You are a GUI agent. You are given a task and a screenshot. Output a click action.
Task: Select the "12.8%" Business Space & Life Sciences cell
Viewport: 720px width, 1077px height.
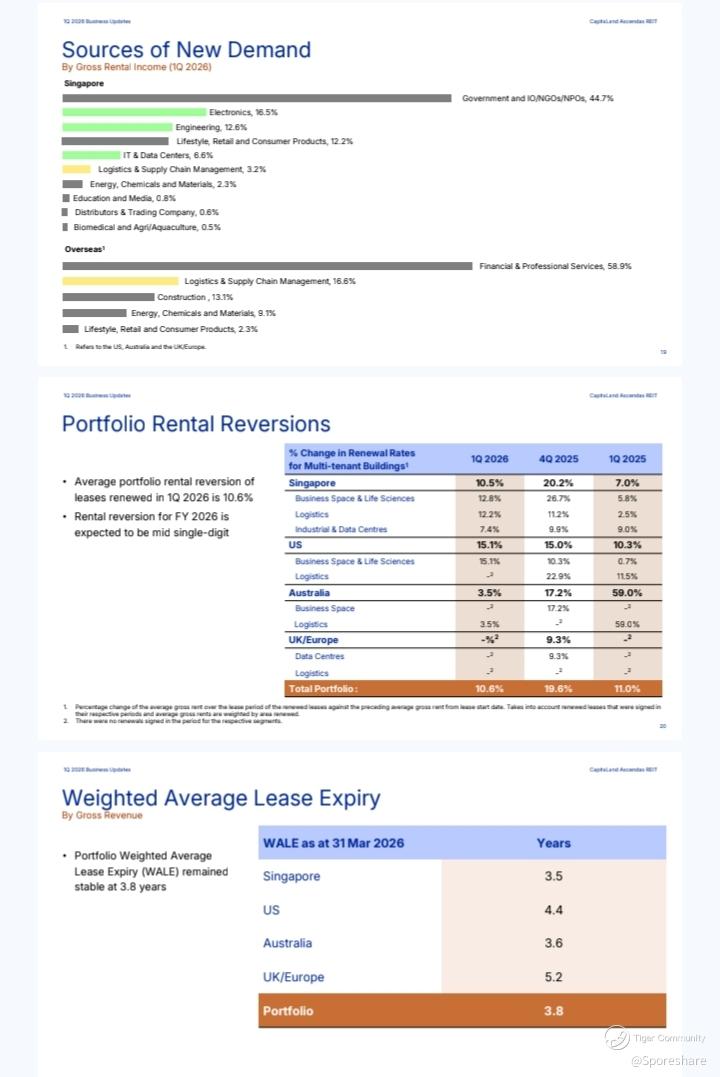coord(489,499)
